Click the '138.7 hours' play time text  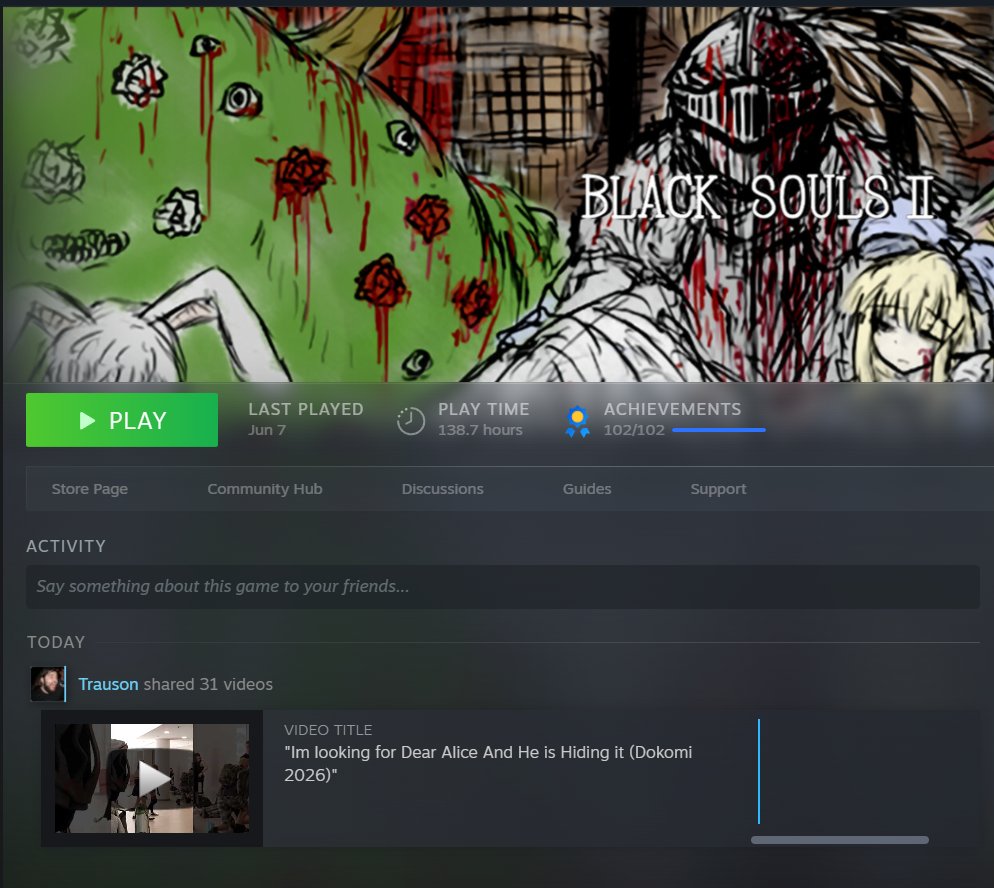[x=481, y=430]
